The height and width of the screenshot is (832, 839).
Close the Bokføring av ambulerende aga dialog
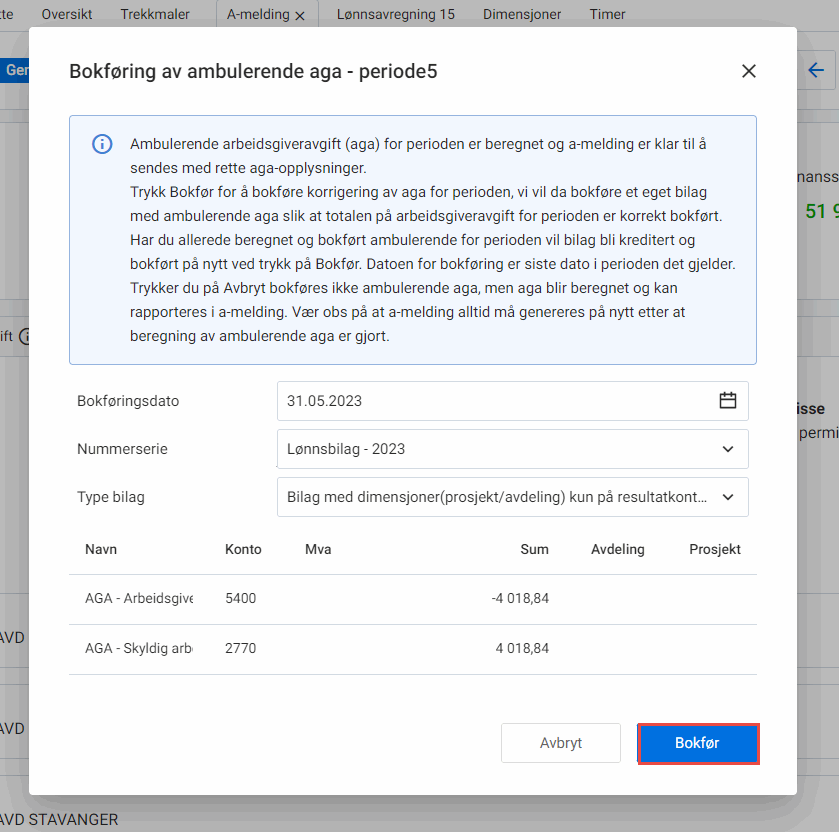748,71
